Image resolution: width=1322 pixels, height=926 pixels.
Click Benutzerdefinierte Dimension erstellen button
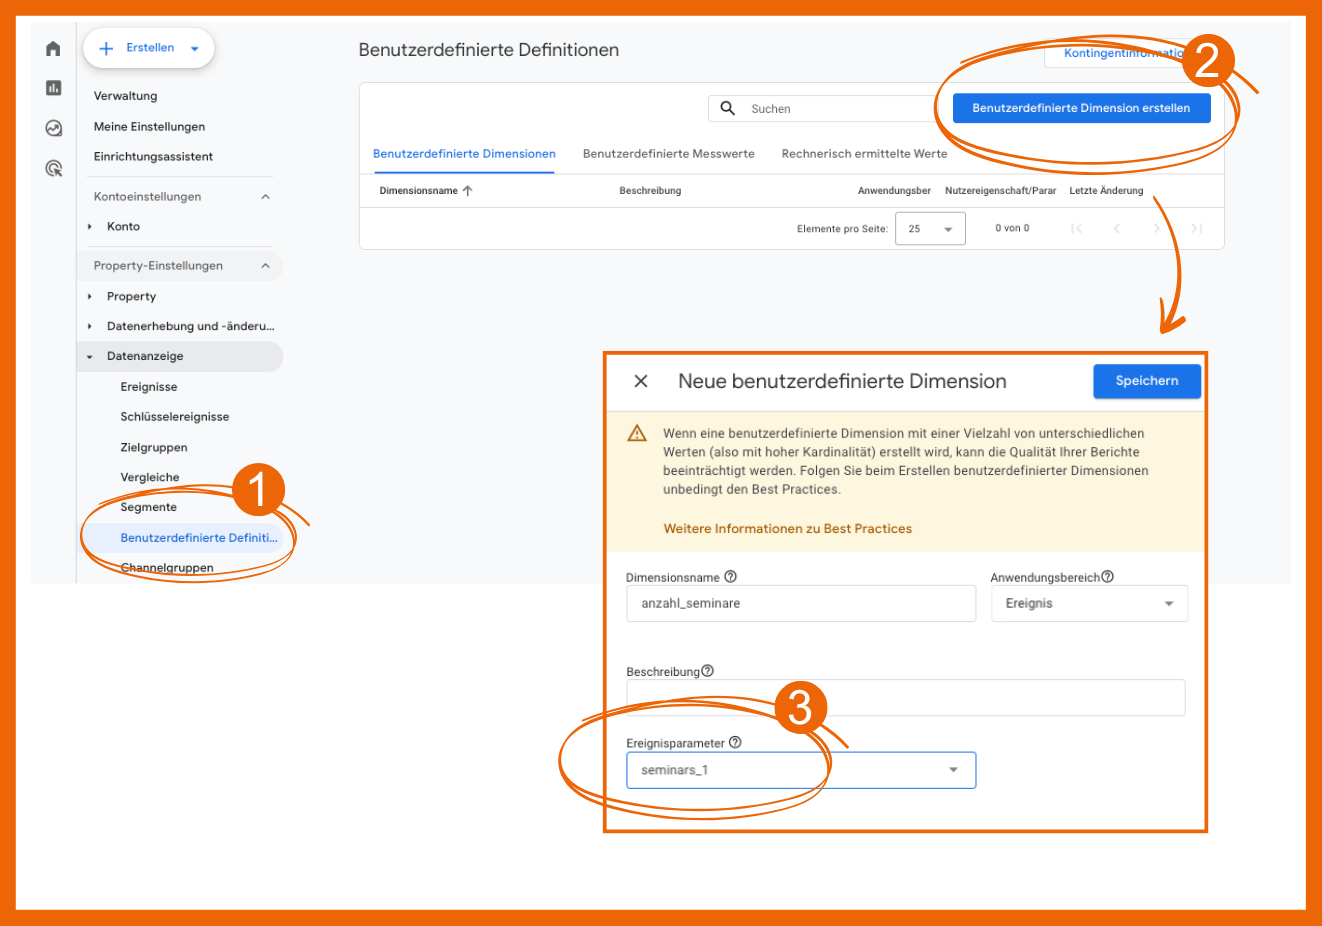(1081, 108)
